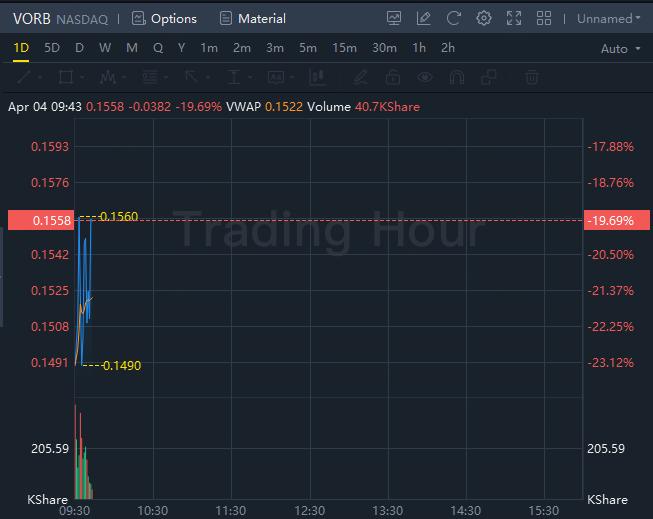Switch to the 5D timeframe tab
The width and height of the screenshot is (653, 519).
pos(52,48)
